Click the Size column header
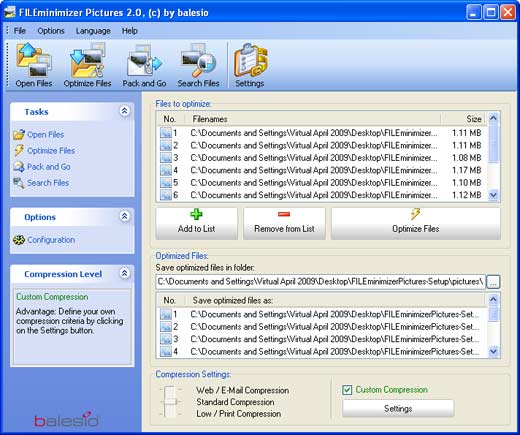The width and height of the screenshot is (520, 435). [x=464, y=119]
